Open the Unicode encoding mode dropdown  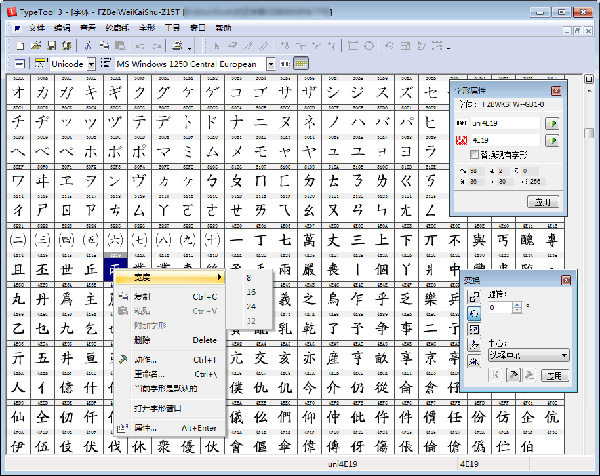(91, 64)
